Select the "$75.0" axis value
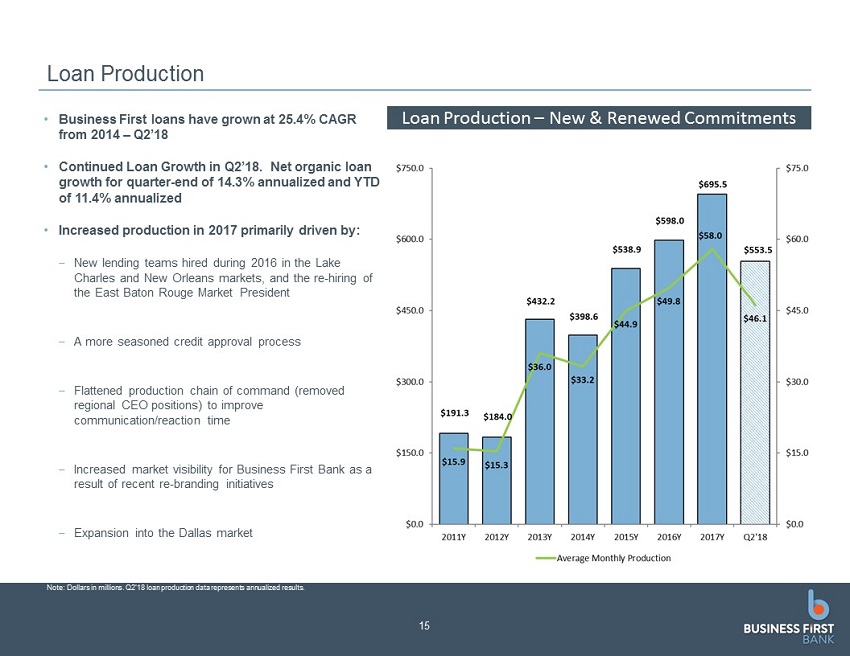 797,168
